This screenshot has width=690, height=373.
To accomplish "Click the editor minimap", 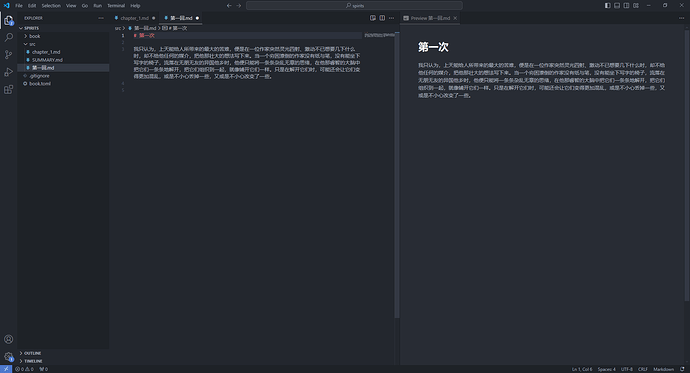I will pos(379,35).
